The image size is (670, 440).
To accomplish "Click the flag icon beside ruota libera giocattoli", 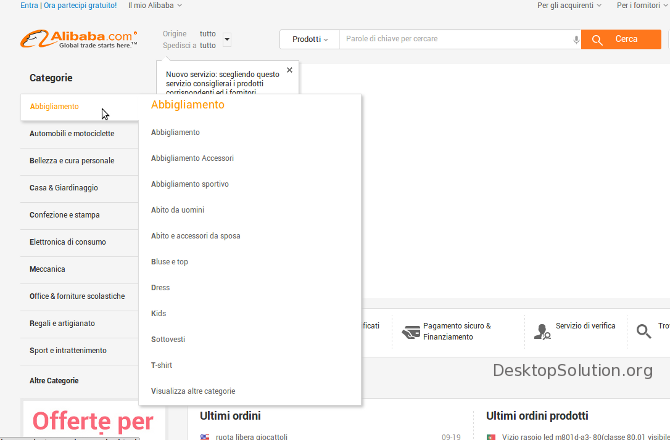I will (x=205, y=437).
